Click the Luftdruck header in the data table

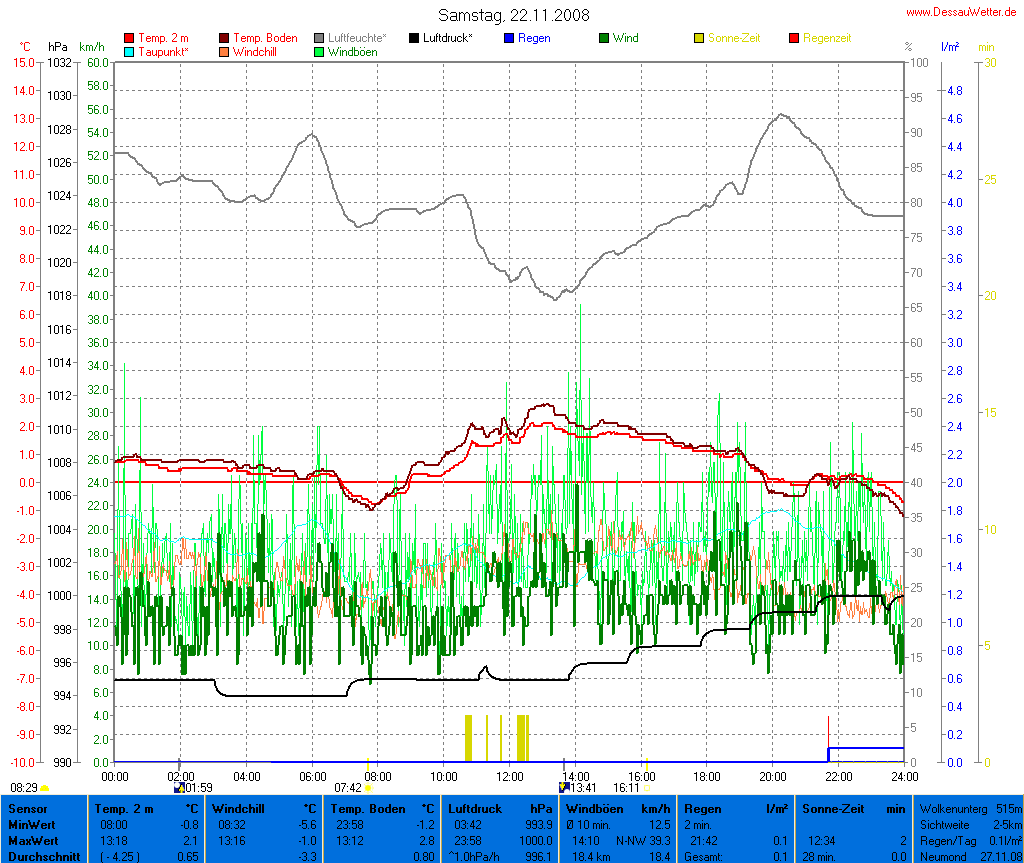click(475, 808)
